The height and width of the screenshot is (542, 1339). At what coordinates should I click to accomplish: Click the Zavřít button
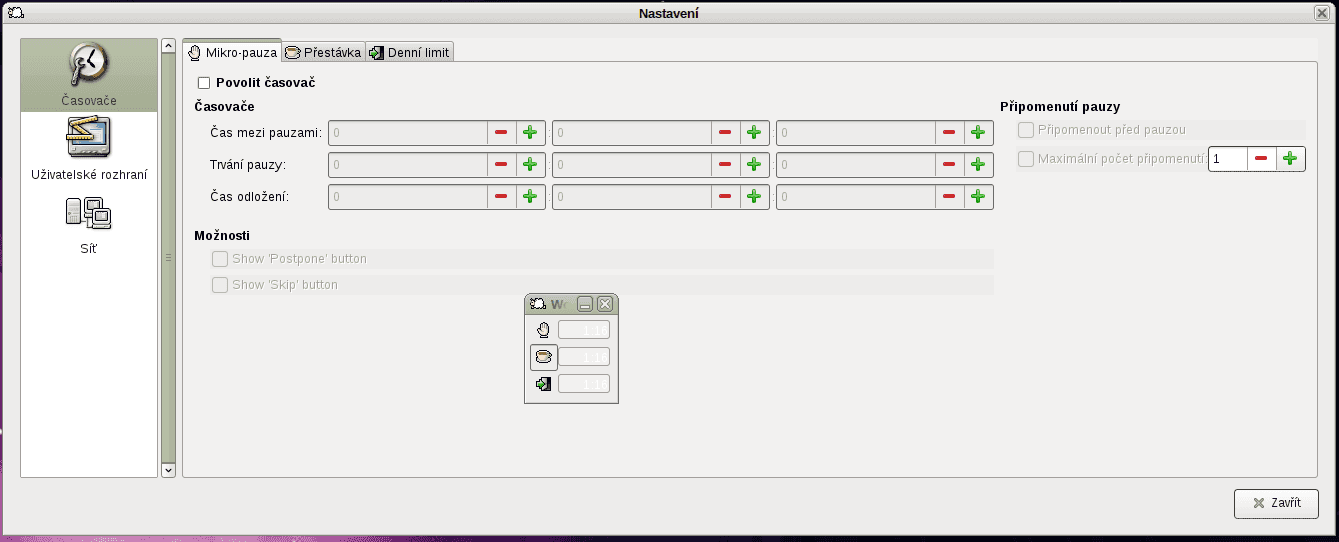[x=1277, y=503]
